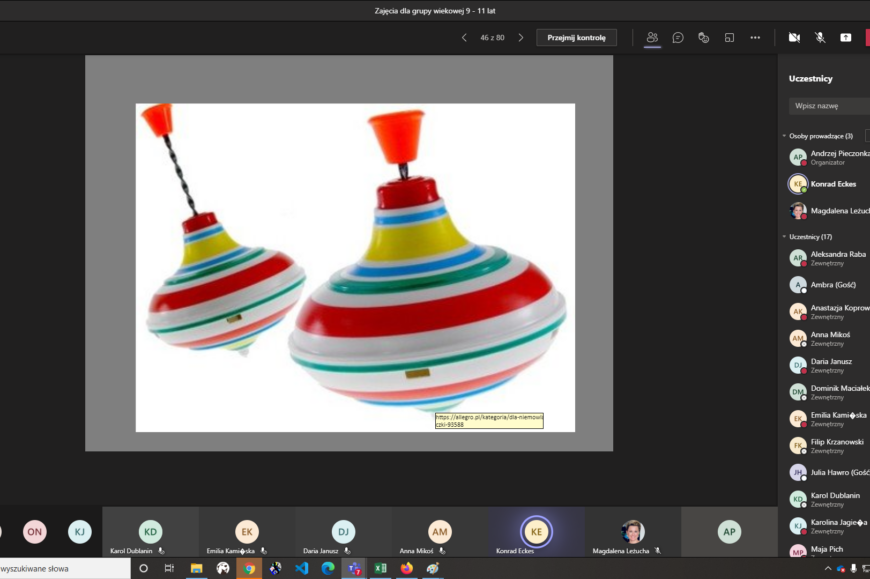Image resolution: width=870 pixels, height=579 pixels.
Task: Hide the participants panel via toolbar icon
Action: (652, 38)
